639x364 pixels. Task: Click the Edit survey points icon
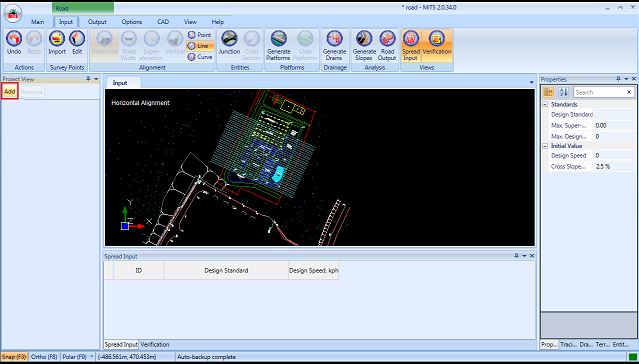pyautogui.click(x=77, y=38)
